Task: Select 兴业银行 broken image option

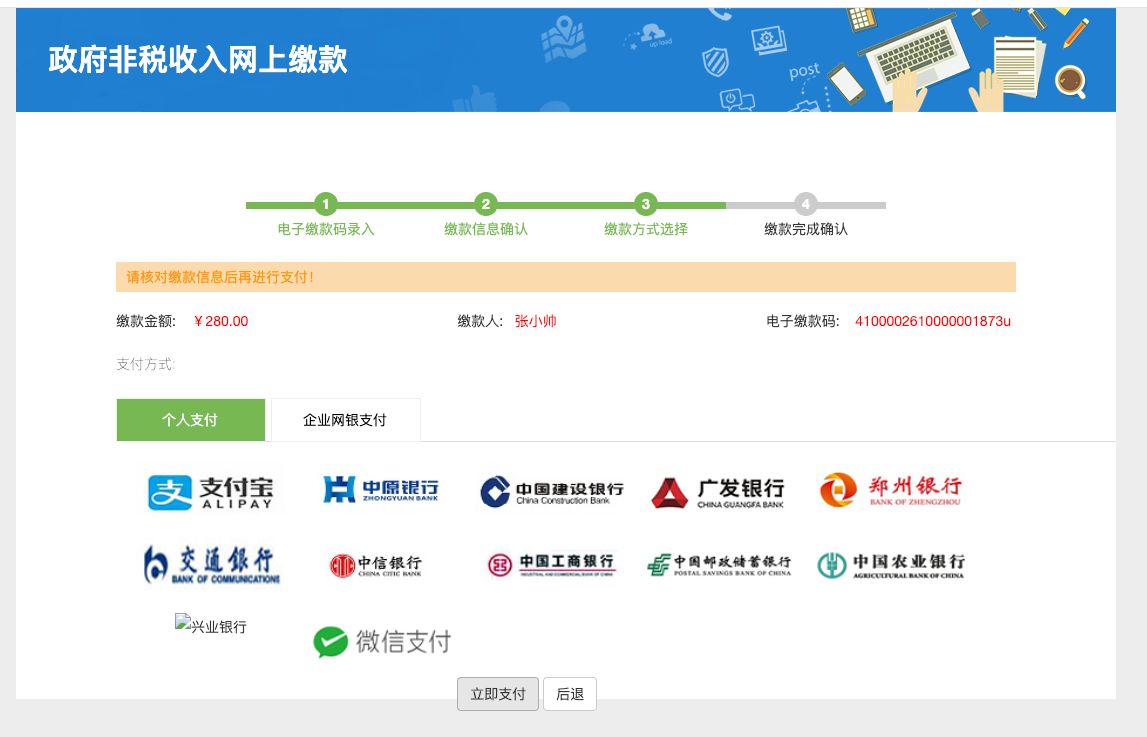Action: pyautogui.click(x=211, y=625)
